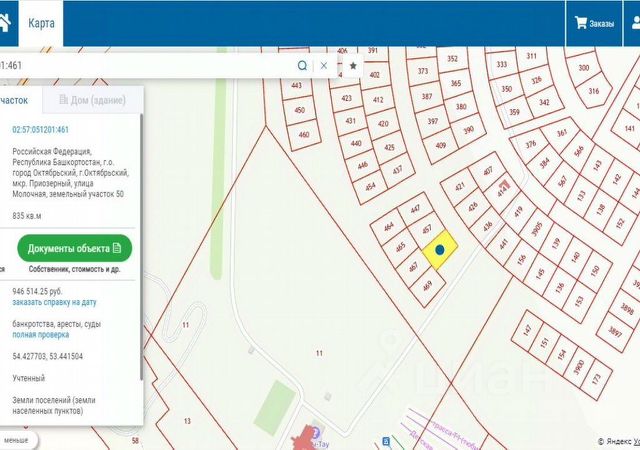Click the Документы объекта button

coord(75,248)
